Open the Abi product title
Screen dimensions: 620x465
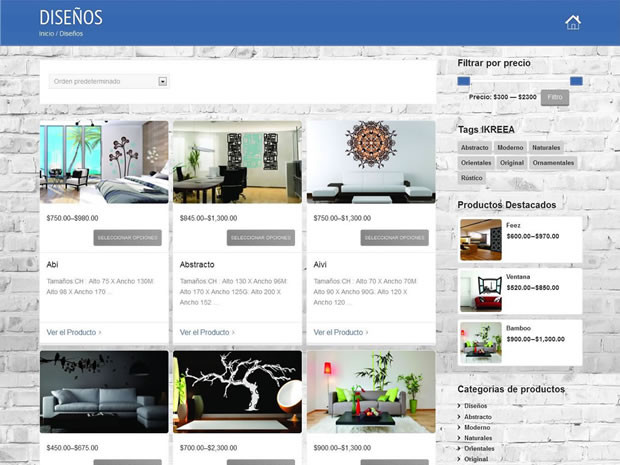click(x=52, y=265)
